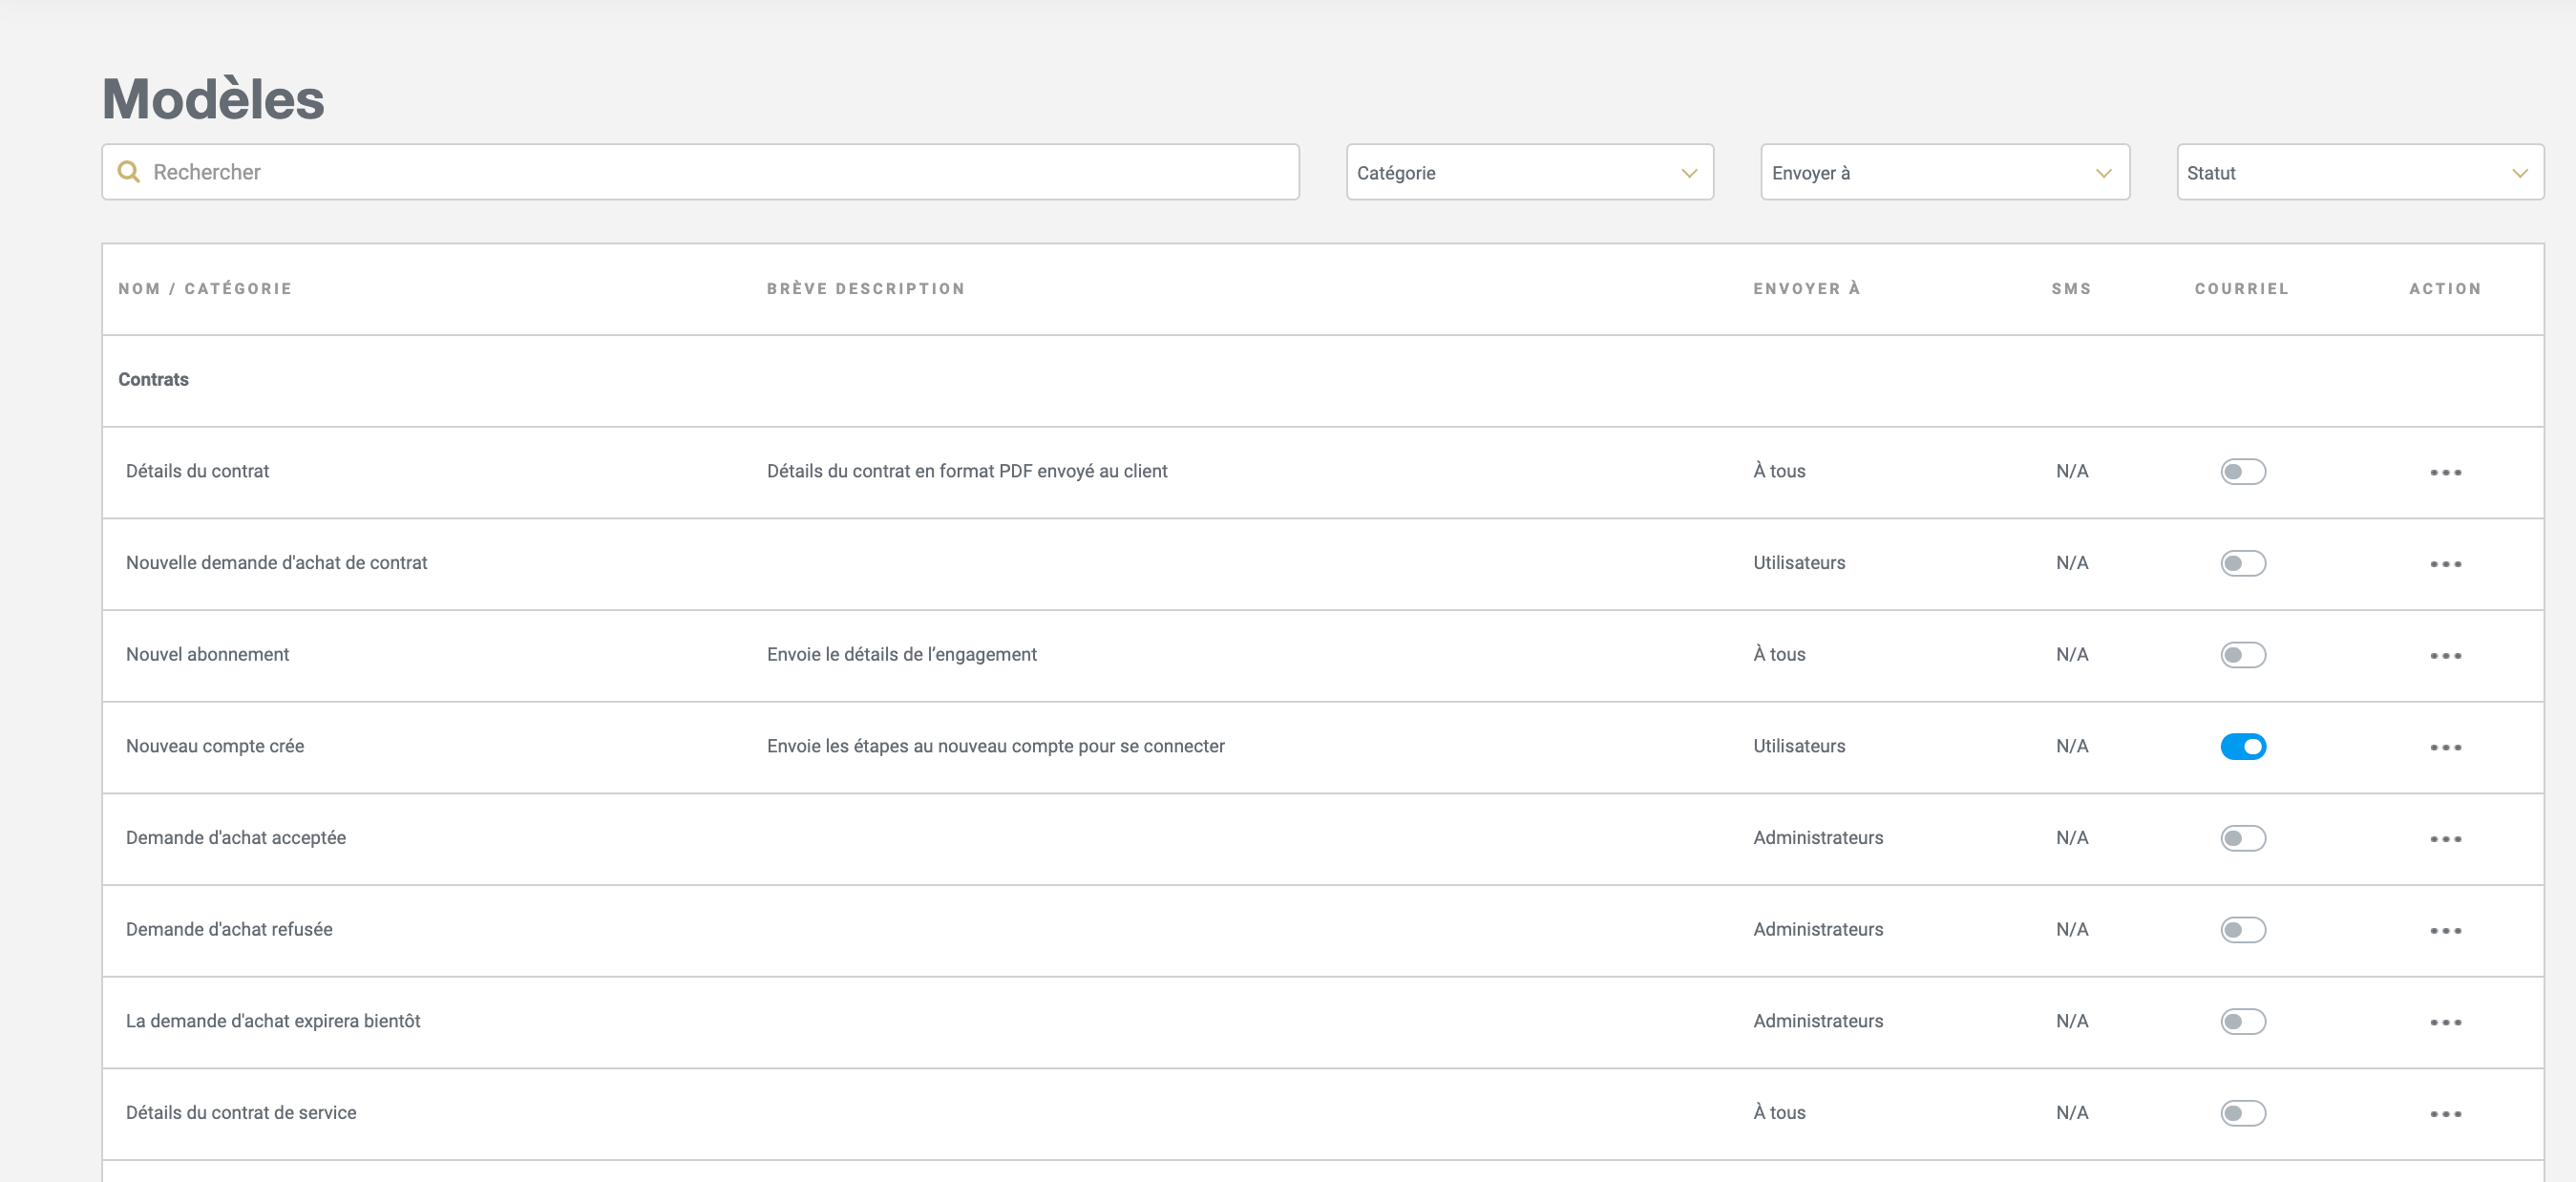This screenshot has width=2576, height=1182.
Task: Open the Envoyer à filter dropdown
Action: (x=1944, y=173)
